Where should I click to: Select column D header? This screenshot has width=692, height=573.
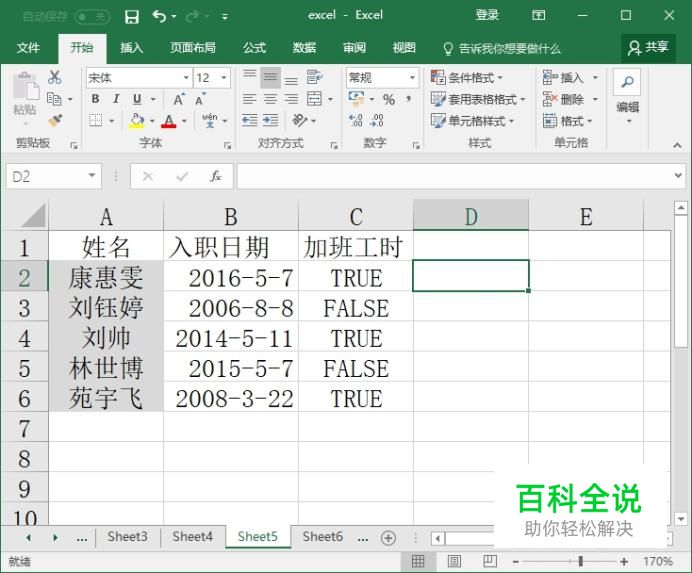(471, 217)
